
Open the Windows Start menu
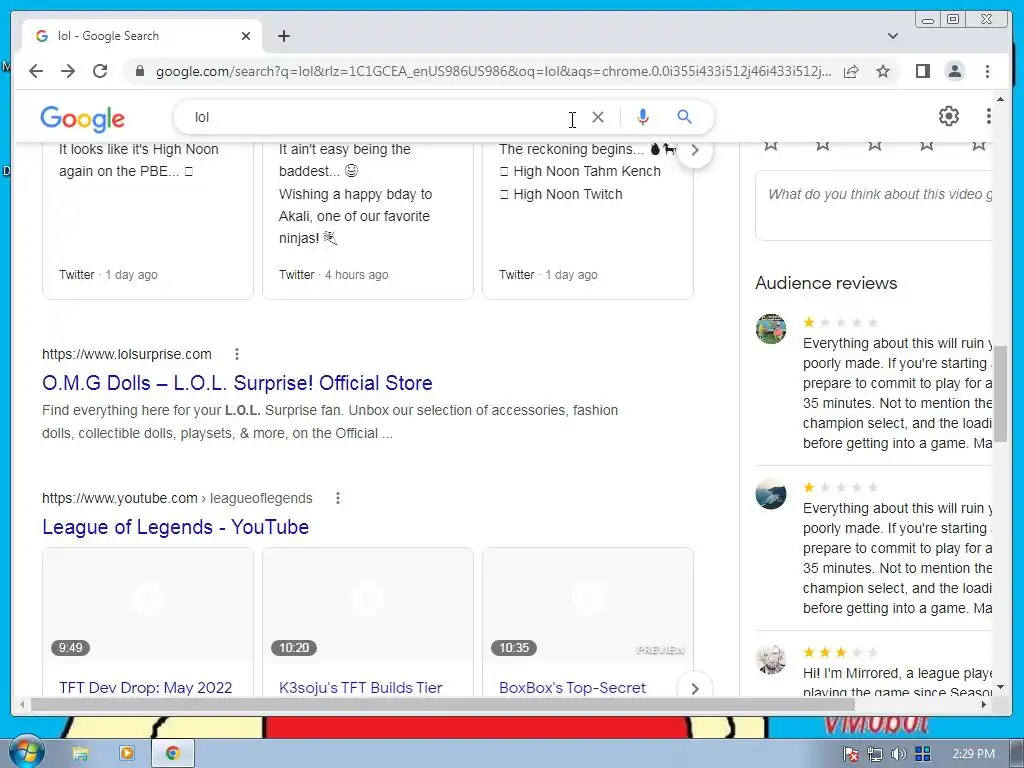click(x=26, y=752)
